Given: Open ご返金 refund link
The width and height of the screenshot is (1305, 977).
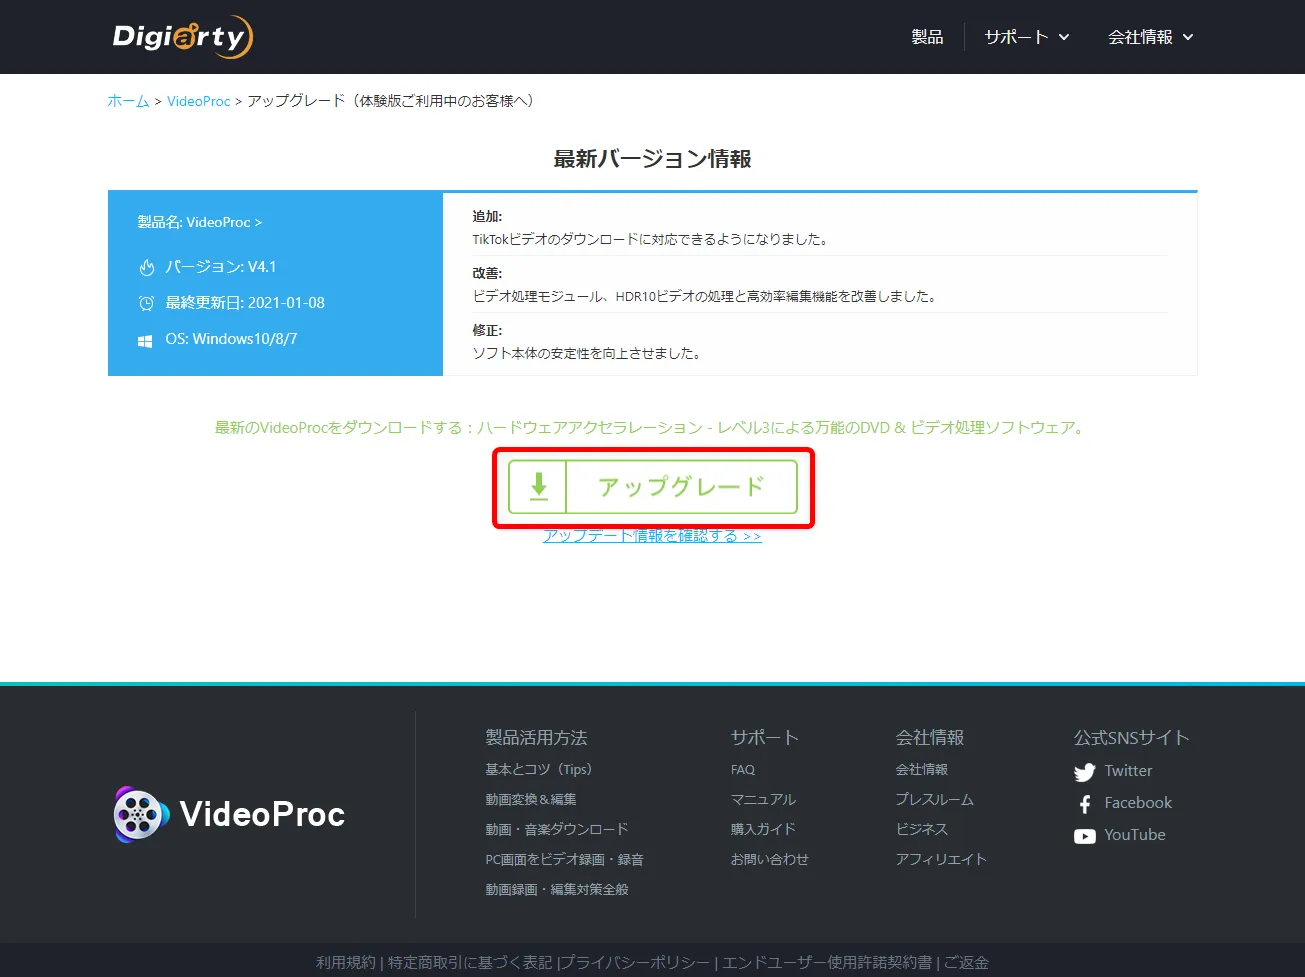Looking at the screenshot, I should 966,962.
